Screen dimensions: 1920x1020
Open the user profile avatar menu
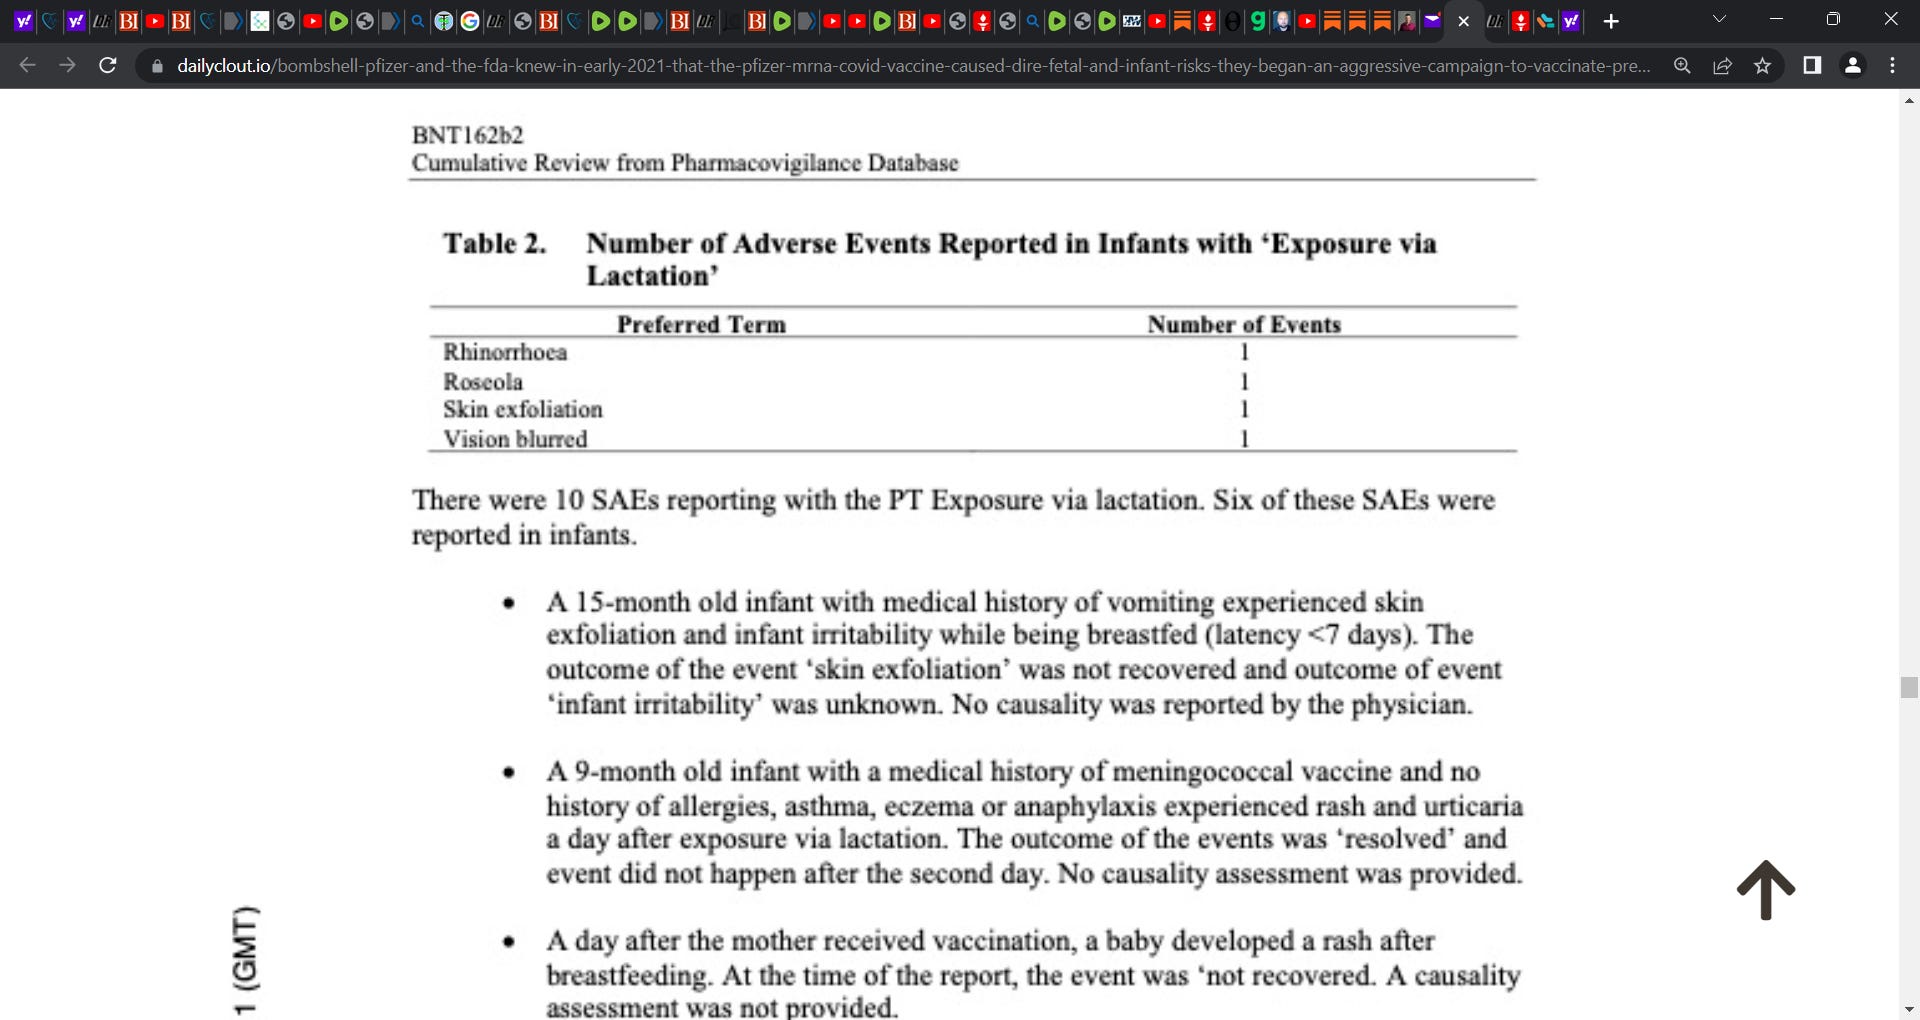(x=1852, y=66)
